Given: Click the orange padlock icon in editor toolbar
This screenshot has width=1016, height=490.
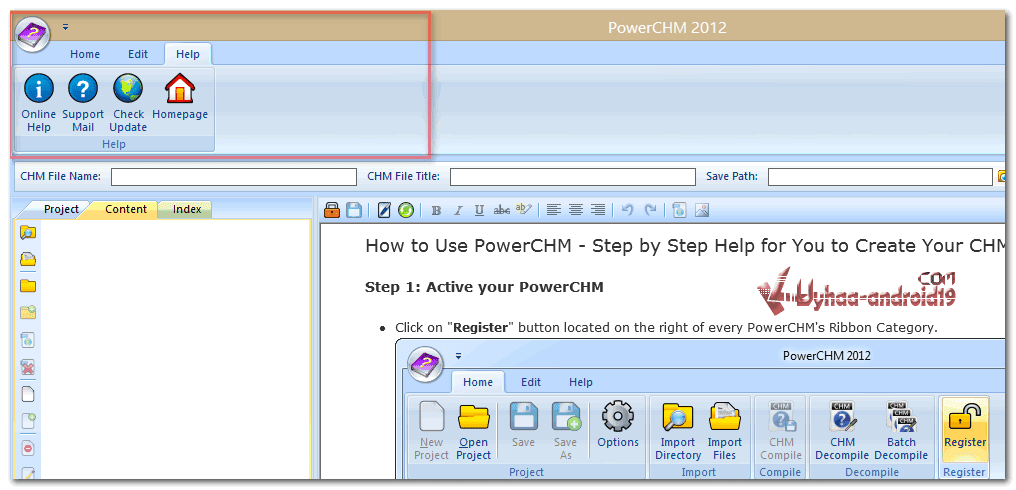Looking at the screenshot, I should pyautogui.click(x=332, y=209).
